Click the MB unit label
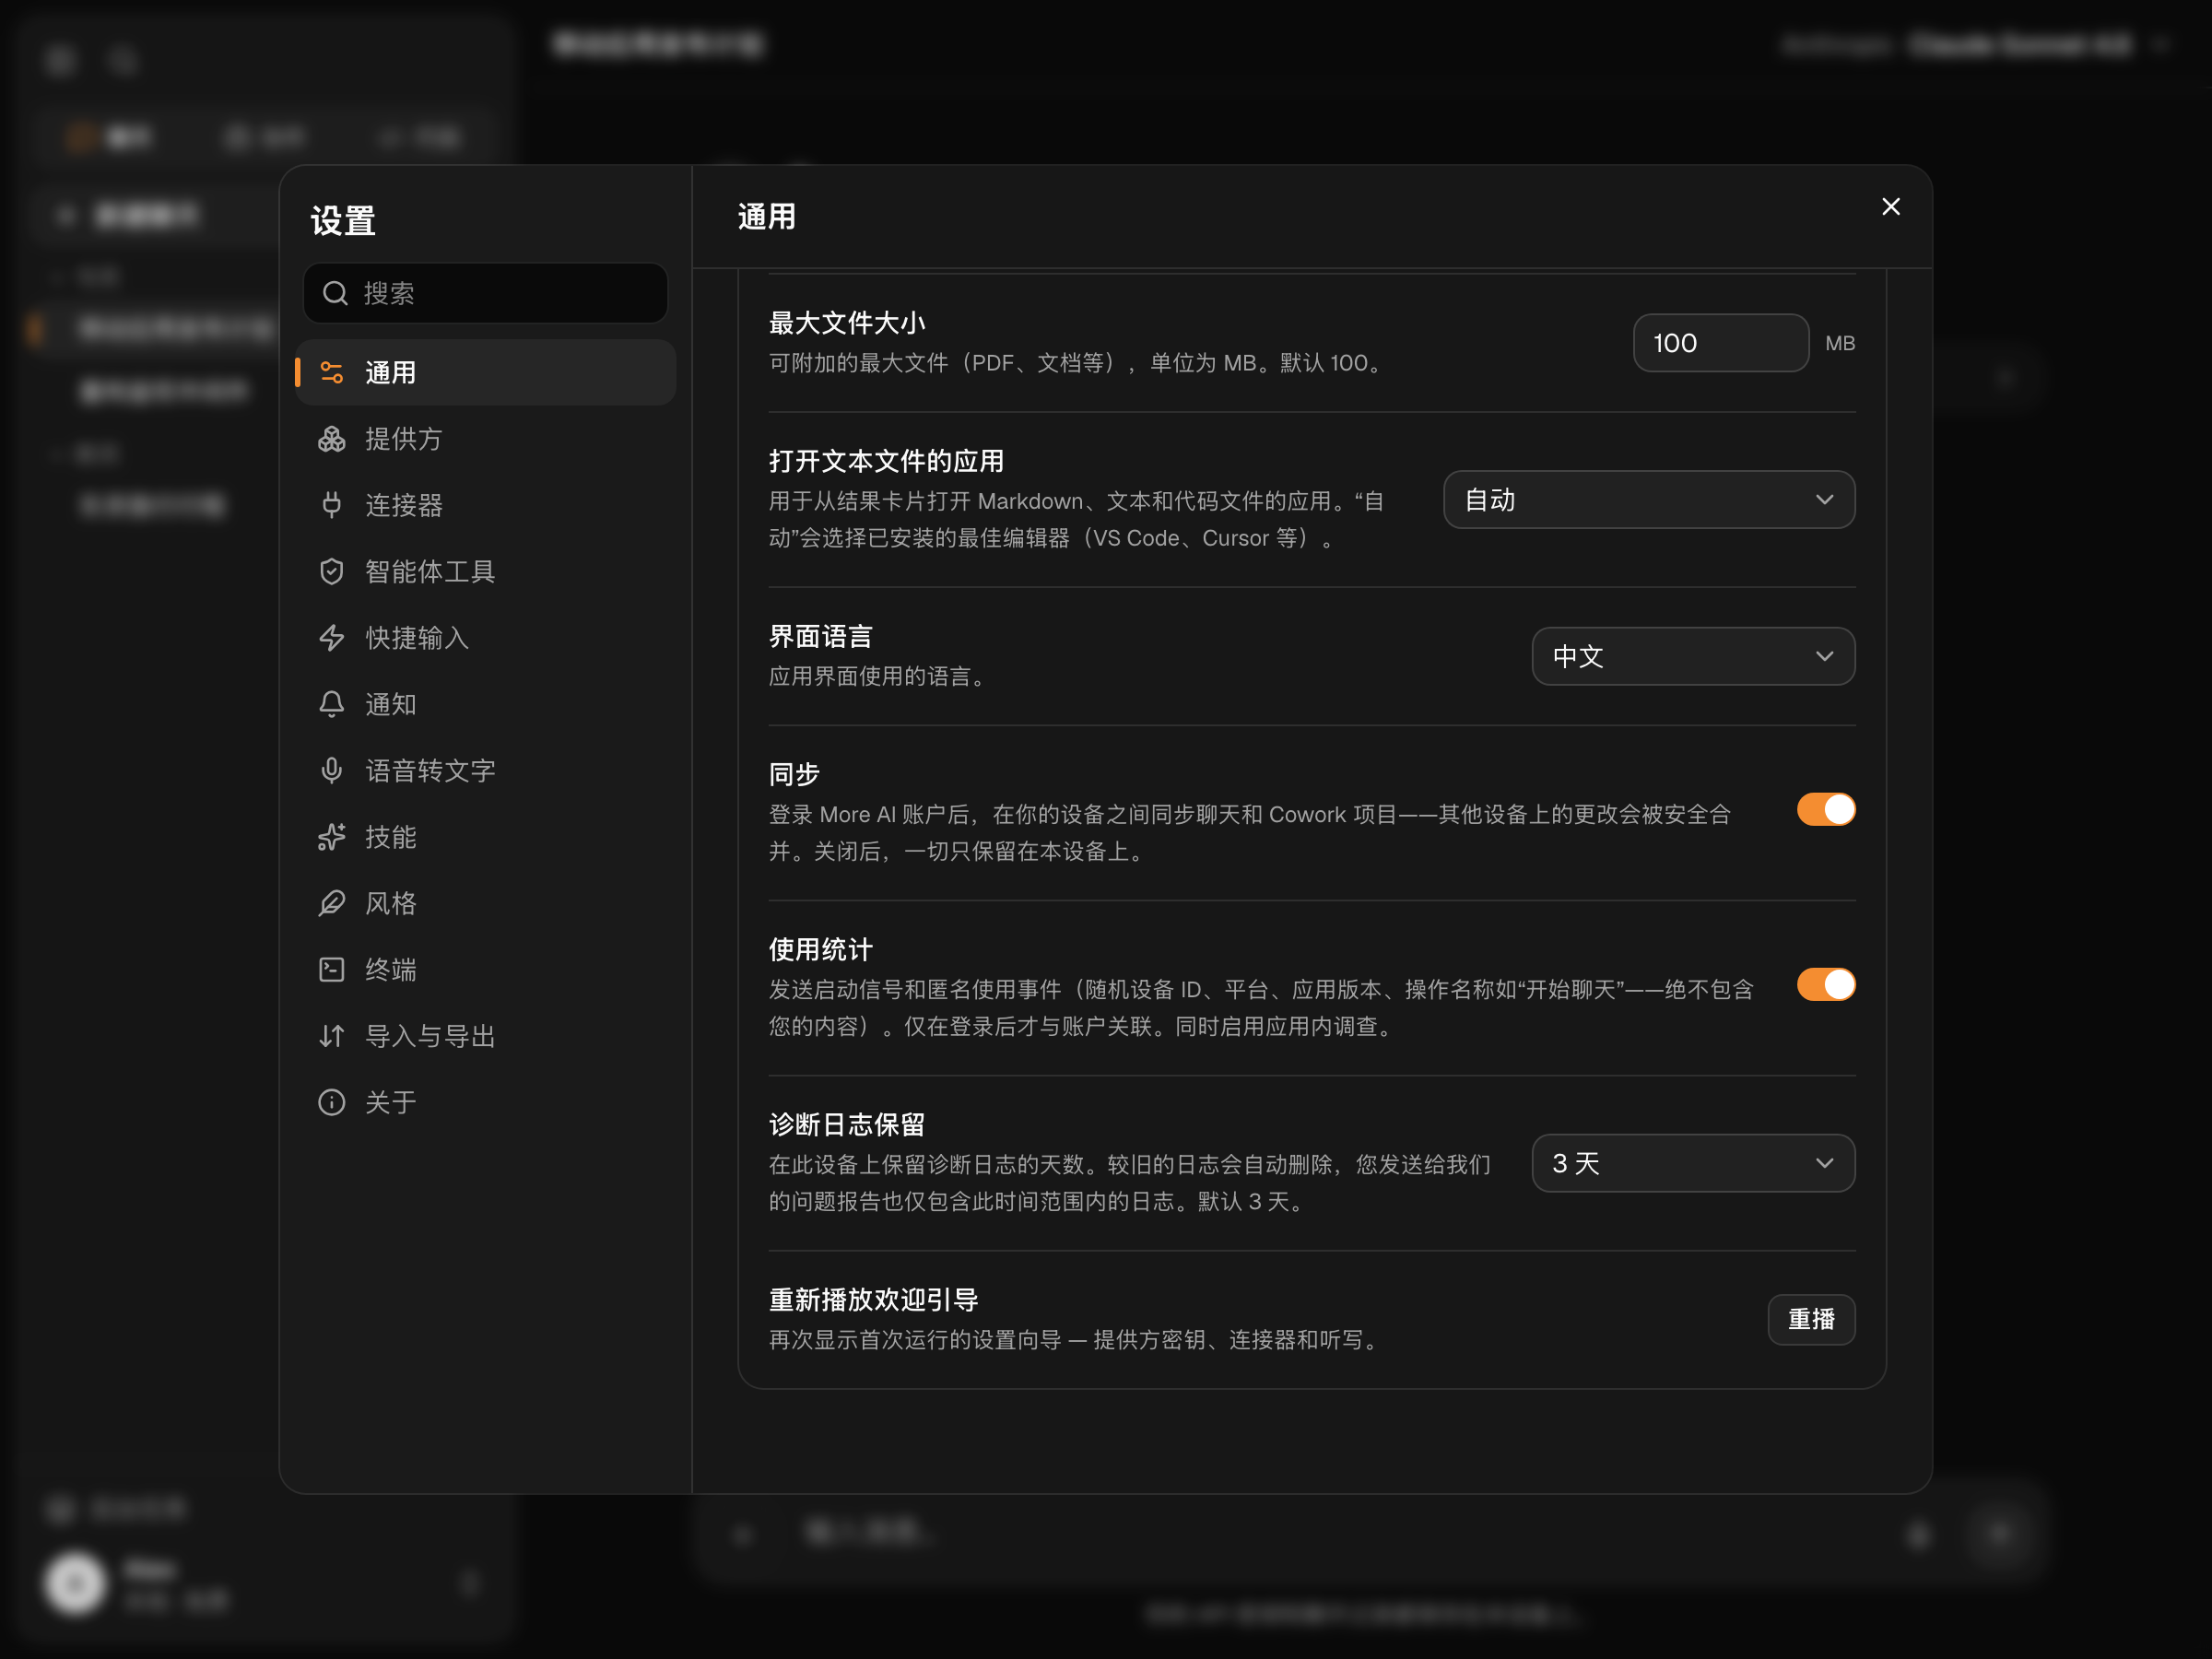The width and height of the screenshot is (2212, 1659). [1840, 343]
